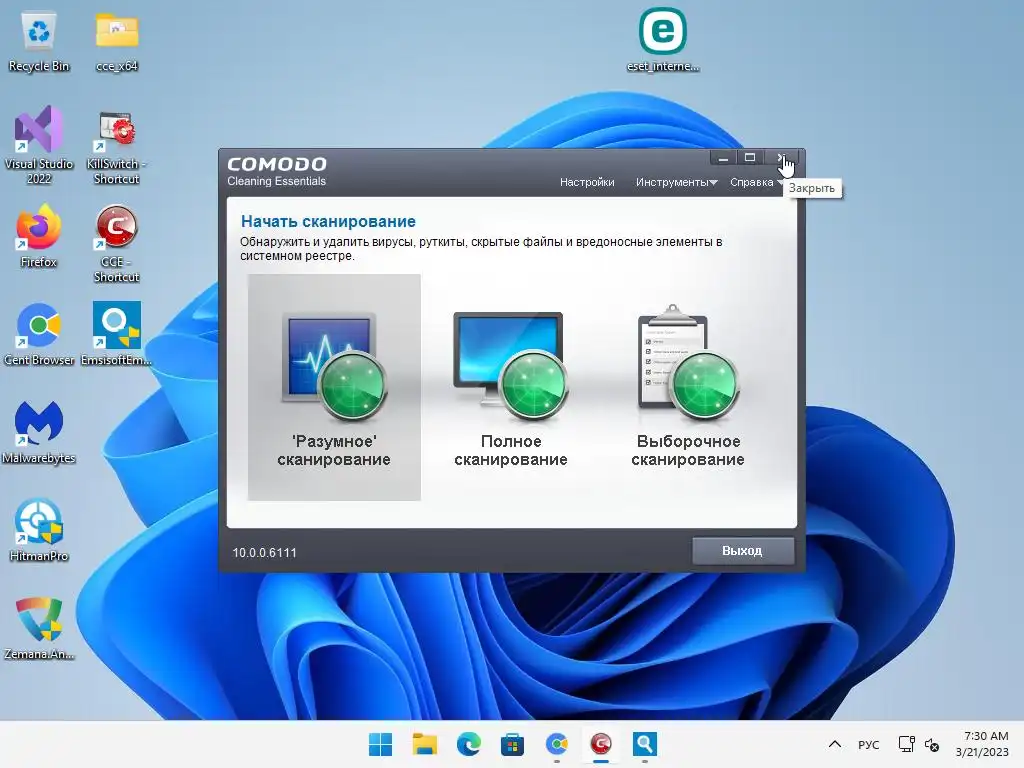Show hidden tray icons chevron
This screenshot has height=768, width=1024.
[835, 744]
